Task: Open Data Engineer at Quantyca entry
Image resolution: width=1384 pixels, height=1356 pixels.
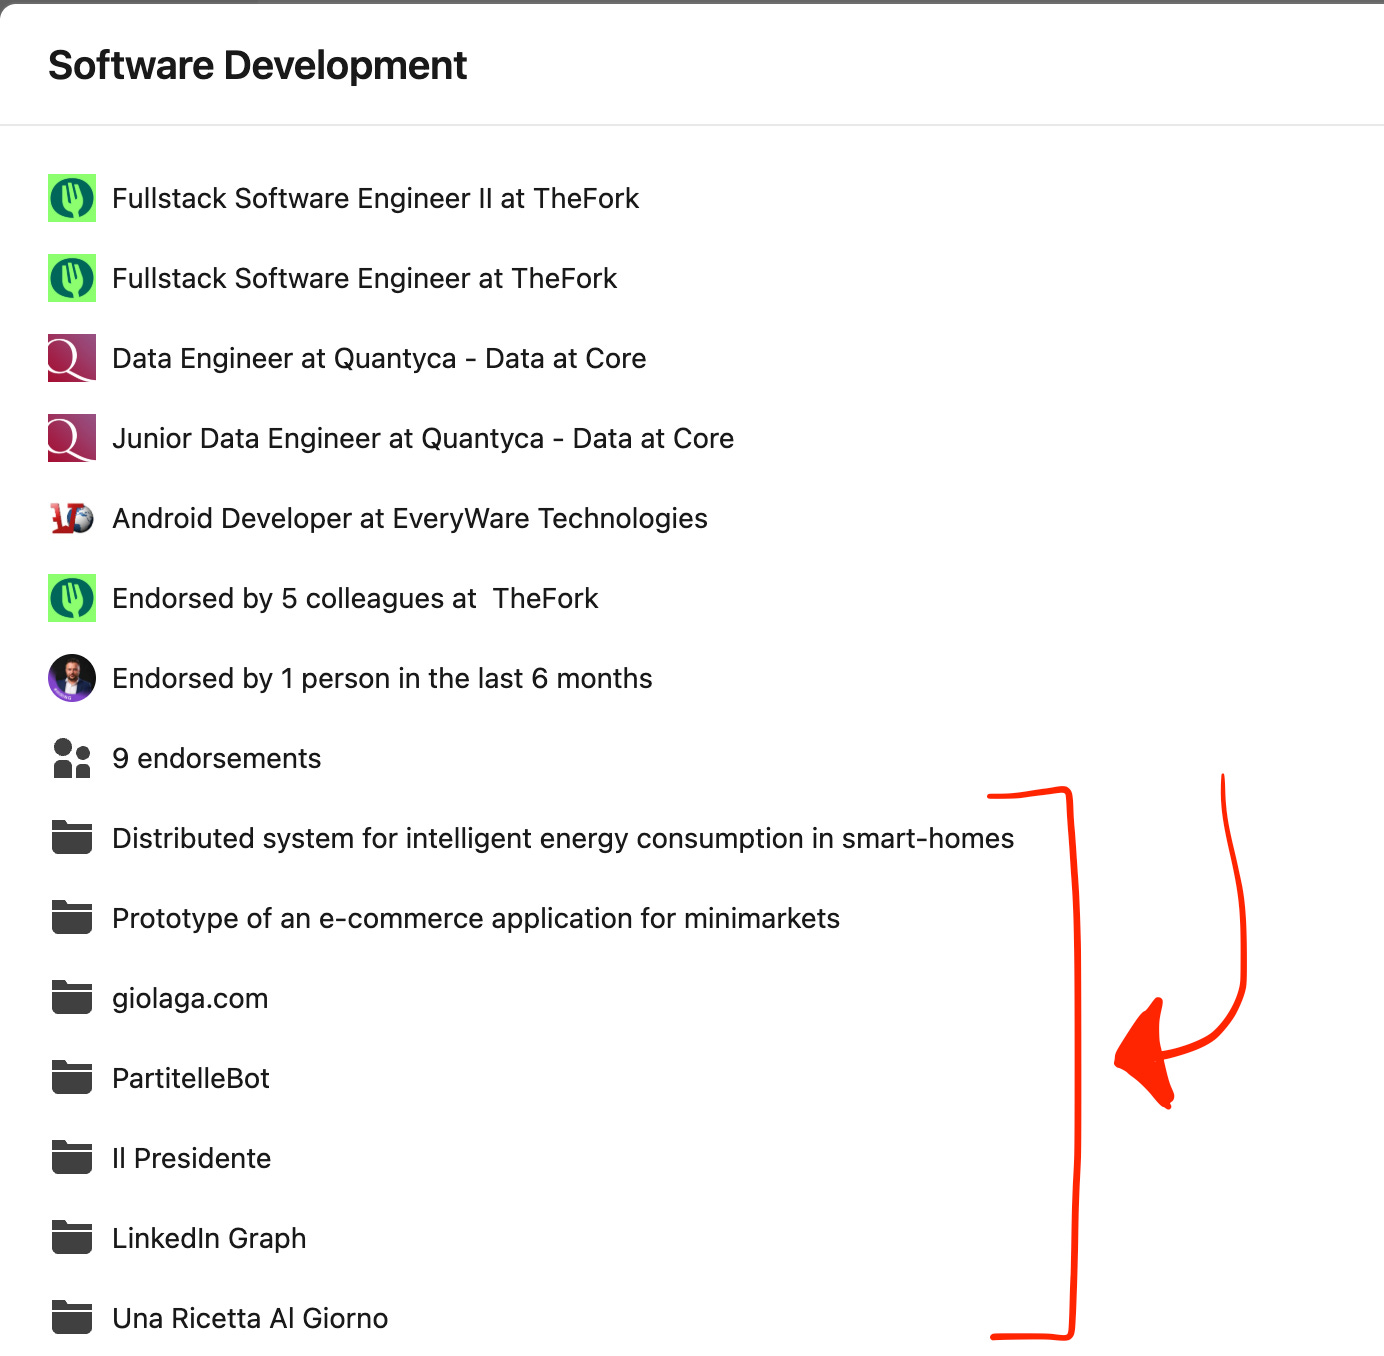Action: click(379, 358)
